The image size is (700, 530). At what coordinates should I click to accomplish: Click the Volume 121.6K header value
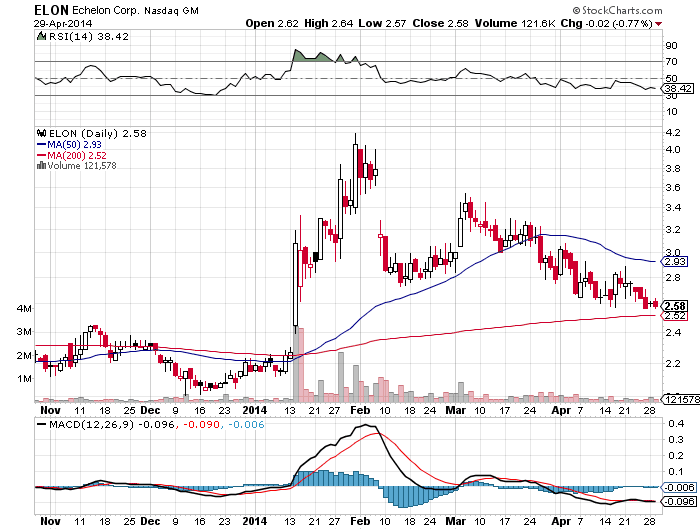(515, 23)
